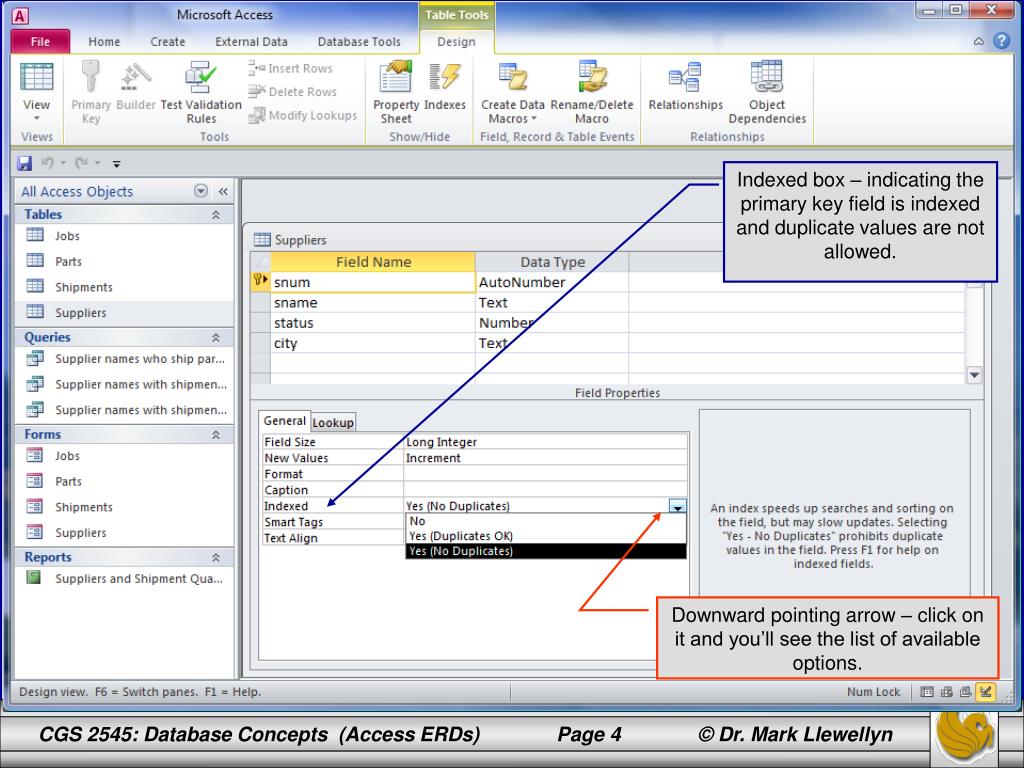1024x768 pixels.
Task: Select the snum row selector with key icon
Action: [260, 281]
